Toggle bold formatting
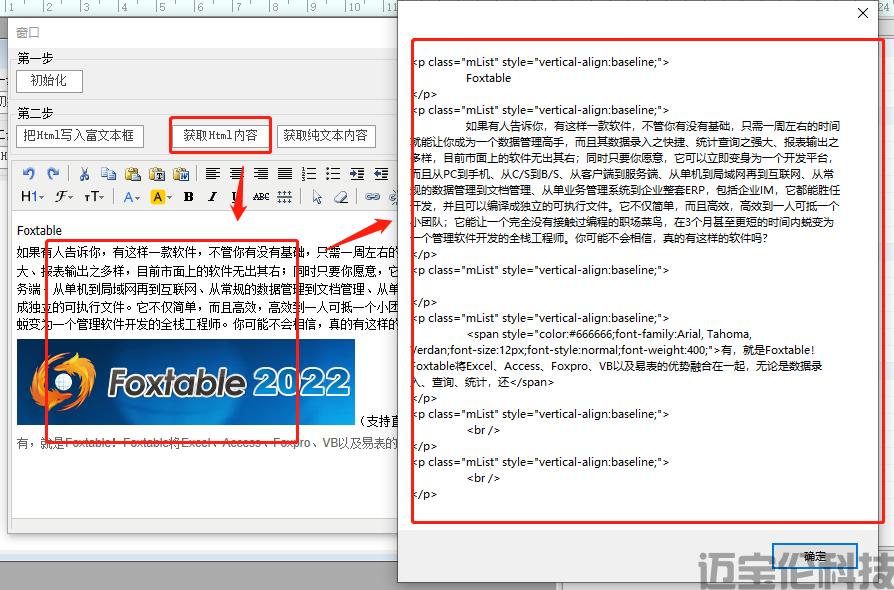894x590 pixels. pyautogui.click(x=188, y=197)
